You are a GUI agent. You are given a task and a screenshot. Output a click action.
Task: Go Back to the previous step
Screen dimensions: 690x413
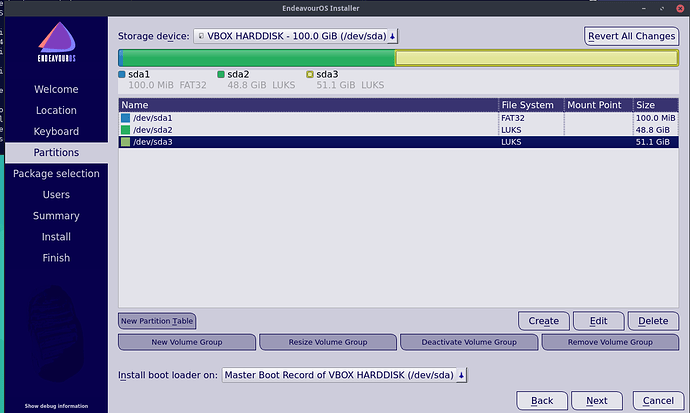click(x=542, y=401)
